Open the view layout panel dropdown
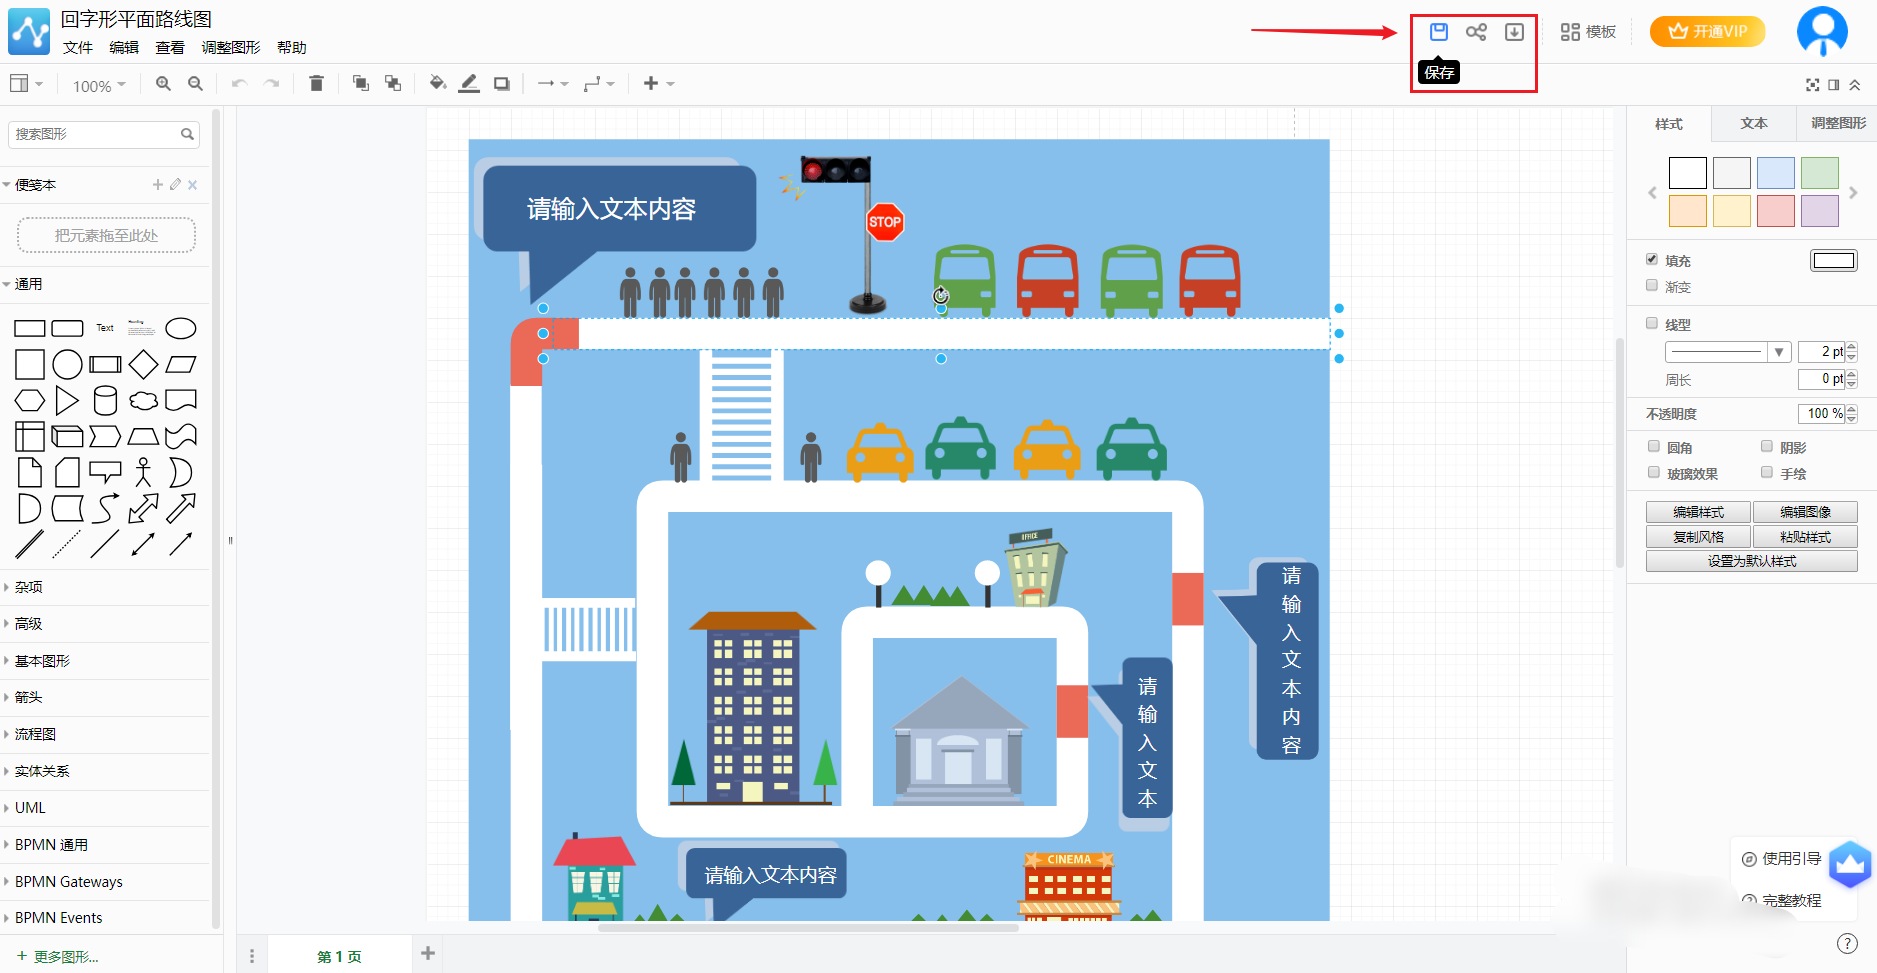 tap(26, 84)
